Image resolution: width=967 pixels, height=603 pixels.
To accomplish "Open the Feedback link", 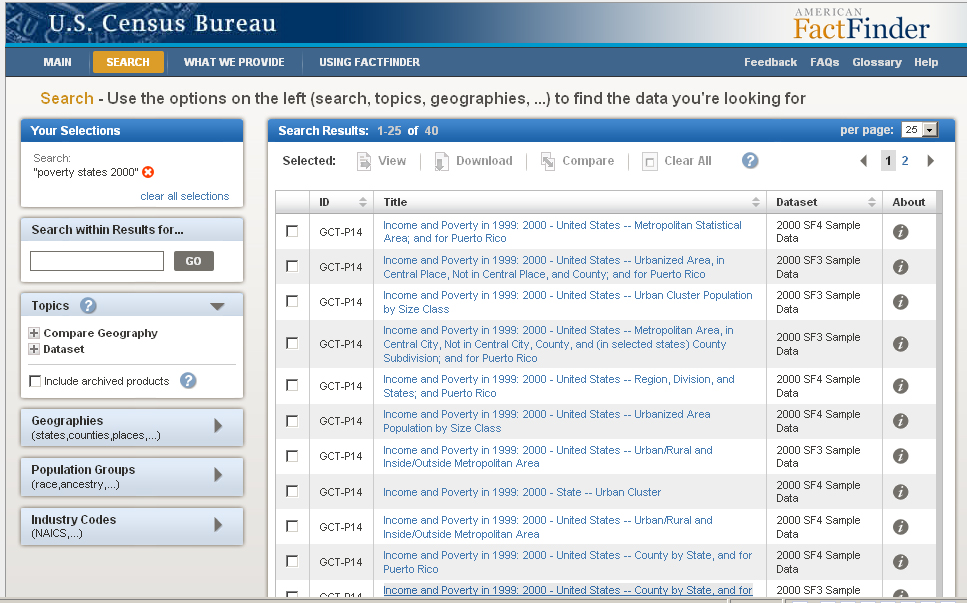I will click(x=770, y=62).
